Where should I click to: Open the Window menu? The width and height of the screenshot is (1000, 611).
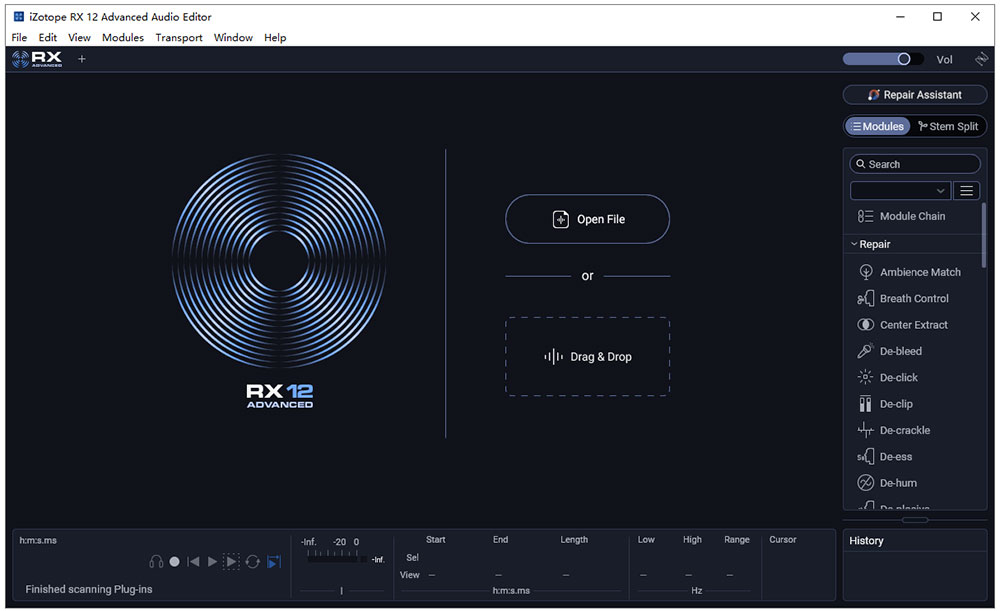coord(233,38)
